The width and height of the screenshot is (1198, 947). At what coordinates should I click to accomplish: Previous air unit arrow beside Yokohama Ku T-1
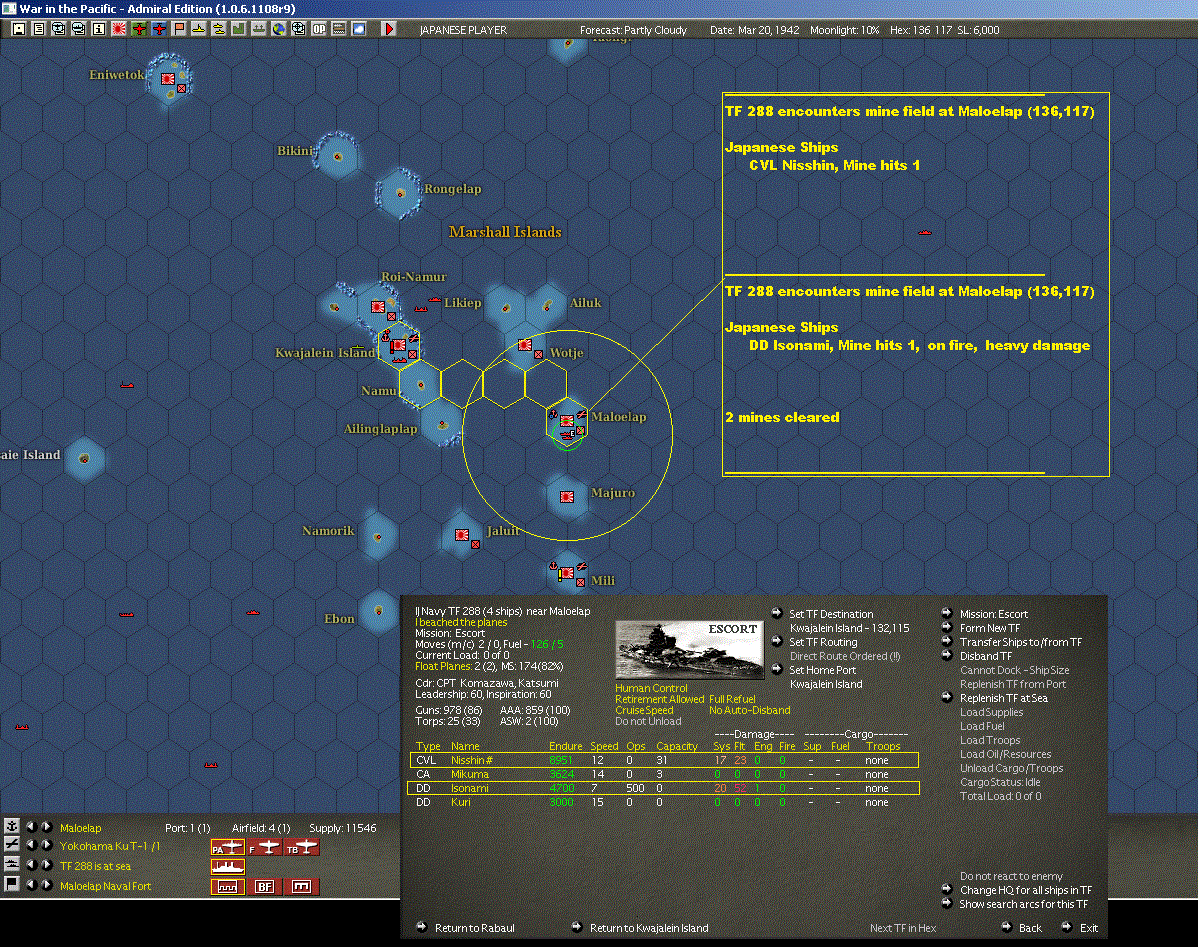click(x=31, y=845)
